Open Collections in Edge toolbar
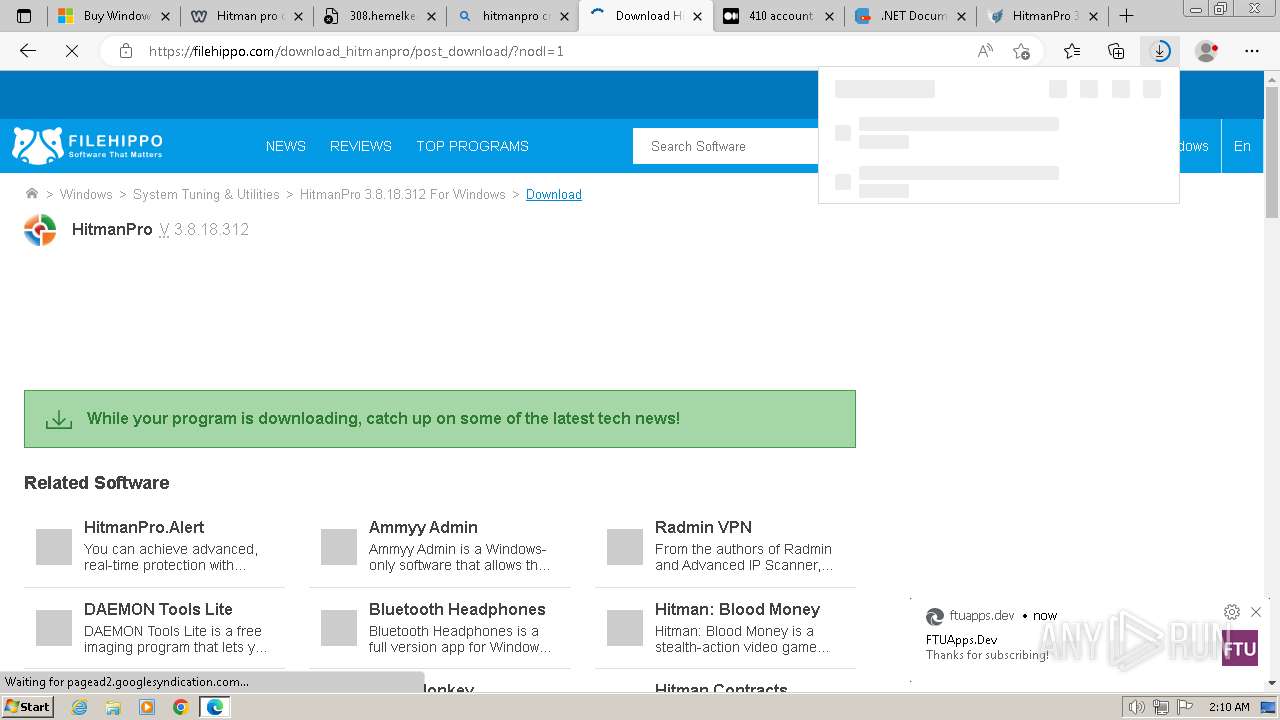 click(1116, 51)
